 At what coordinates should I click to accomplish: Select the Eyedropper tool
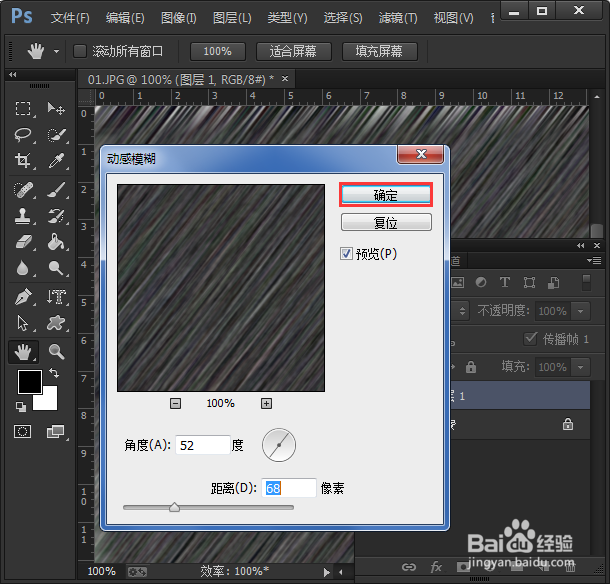pos(57,160)
